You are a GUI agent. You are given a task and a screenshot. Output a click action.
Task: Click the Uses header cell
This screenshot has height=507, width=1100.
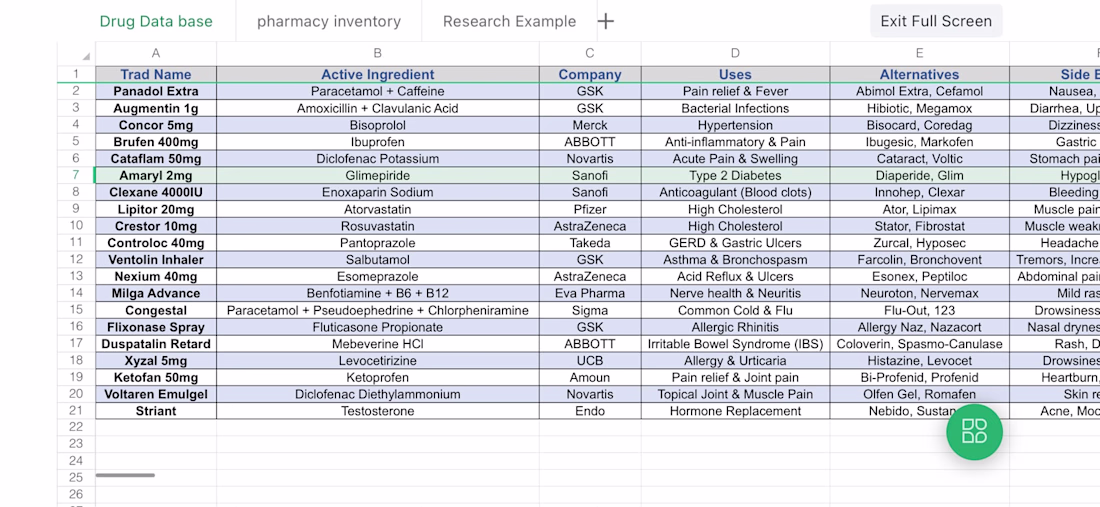pyautogui.click(x=735, y=74)
